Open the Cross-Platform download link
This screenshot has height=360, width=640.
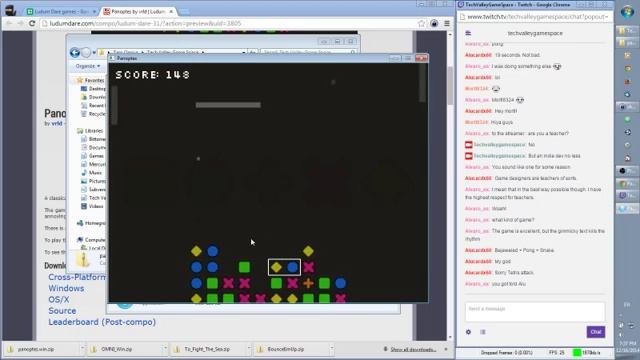tap(77, 277)
